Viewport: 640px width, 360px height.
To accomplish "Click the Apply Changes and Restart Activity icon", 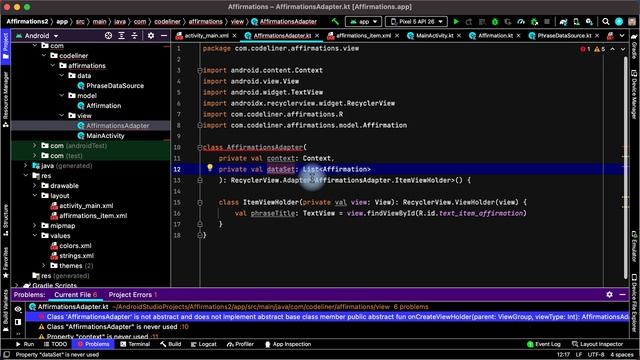I will [469, 22].
